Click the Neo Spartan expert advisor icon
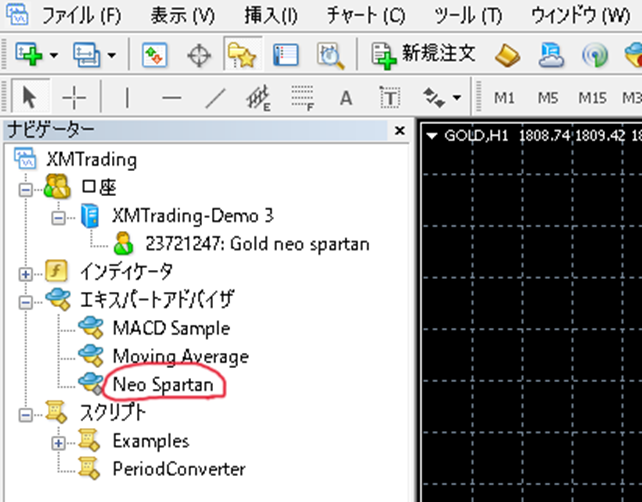642x502 pixels. coord(90,384)
